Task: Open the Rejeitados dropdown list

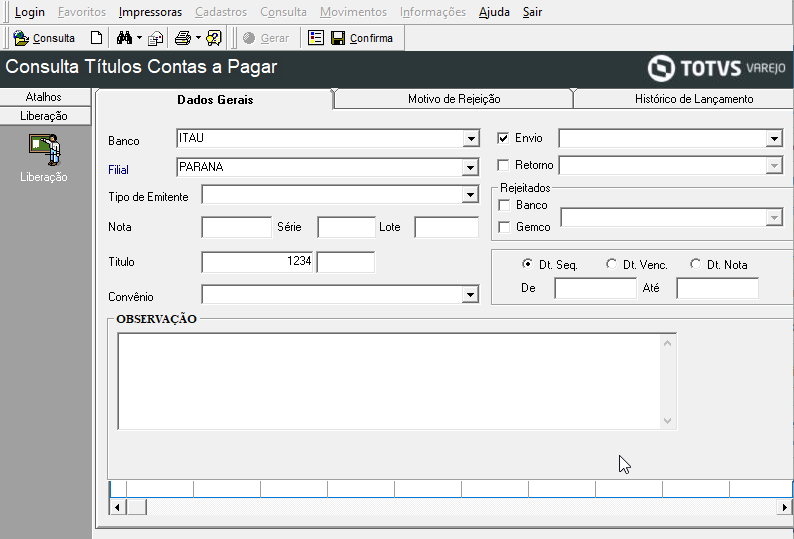Action: (x=774, y=218)
